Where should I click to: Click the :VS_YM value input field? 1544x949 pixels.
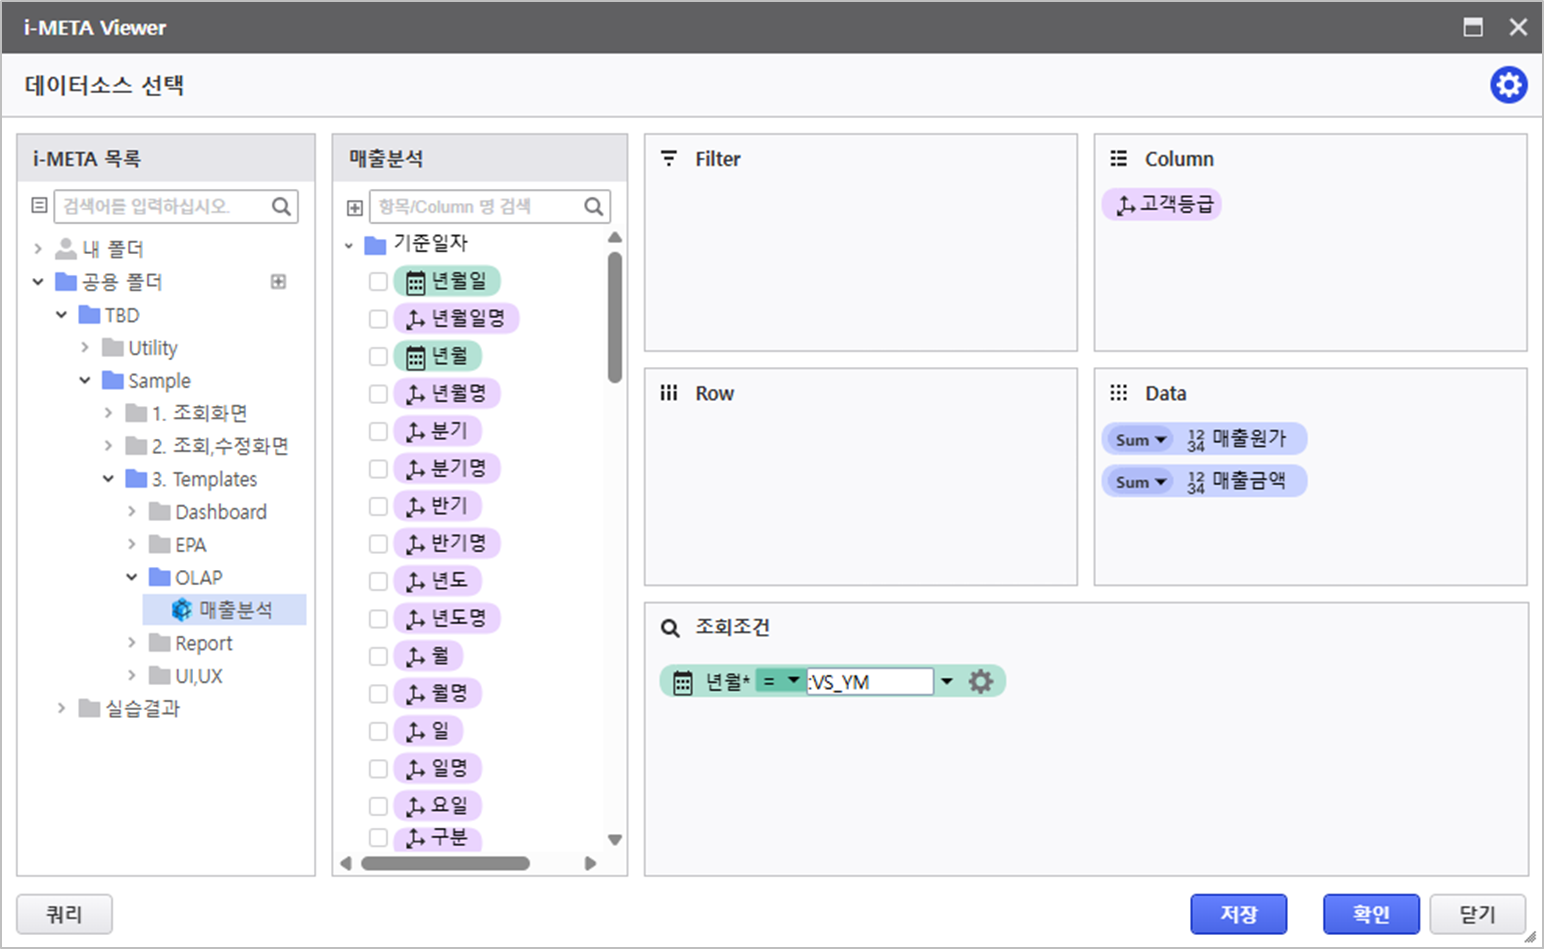pyautogui.click(x=870, y=682)
